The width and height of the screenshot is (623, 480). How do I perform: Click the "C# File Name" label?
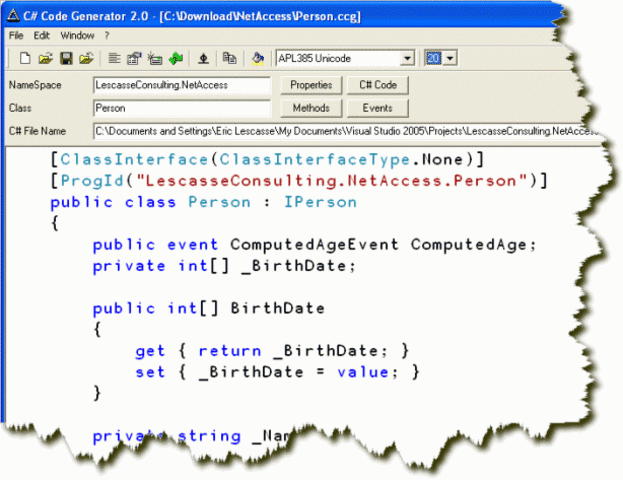pyautogui.click(x=37, y=131)
